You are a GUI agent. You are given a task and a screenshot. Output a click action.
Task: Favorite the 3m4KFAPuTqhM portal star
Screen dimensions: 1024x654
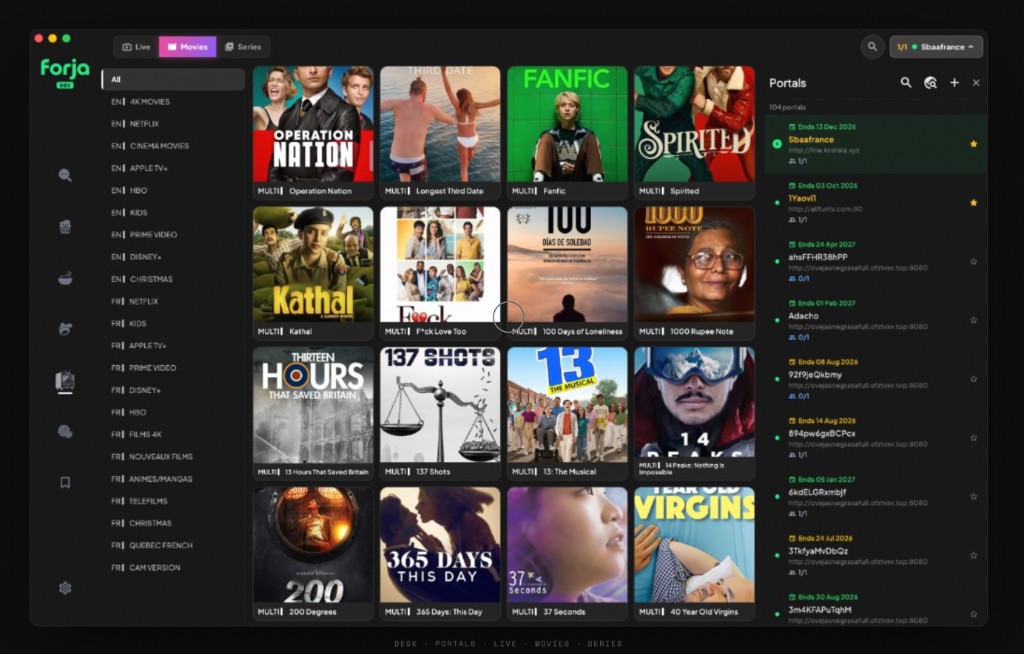click(973, 614)
